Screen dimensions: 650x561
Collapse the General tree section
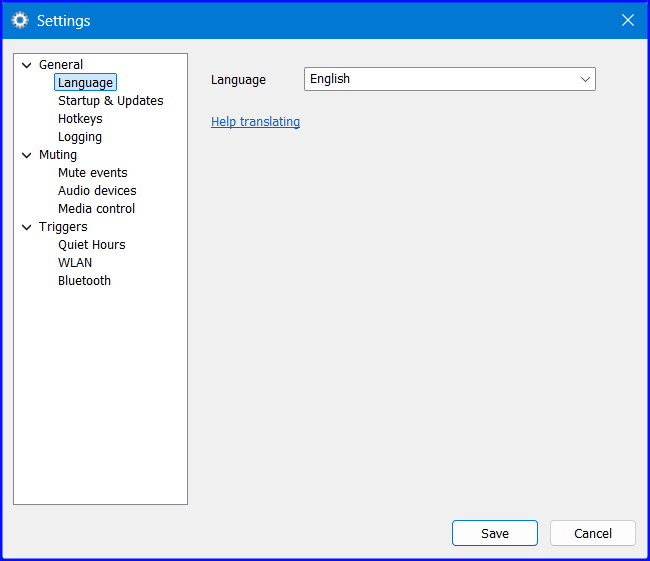click(27, 65)
